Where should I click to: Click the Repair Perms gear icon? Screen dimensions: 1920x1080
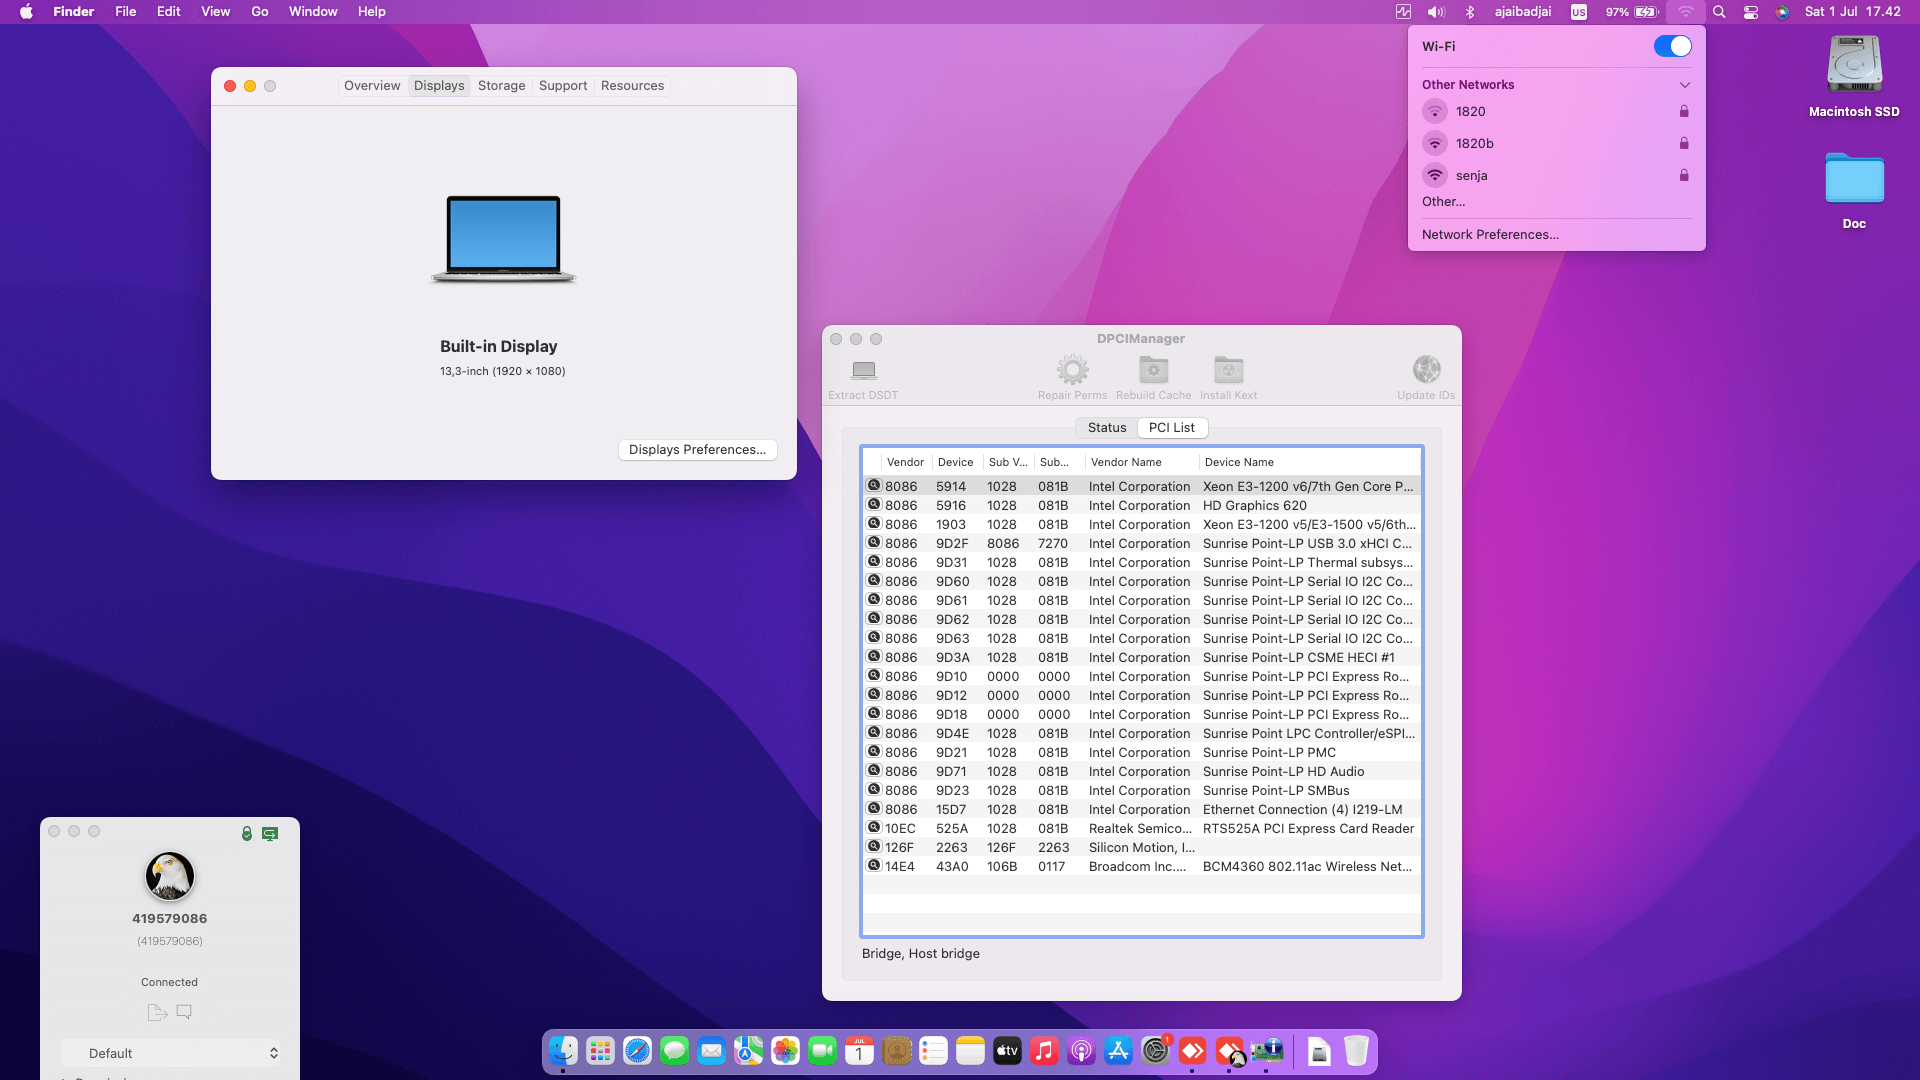point(1072,370)
